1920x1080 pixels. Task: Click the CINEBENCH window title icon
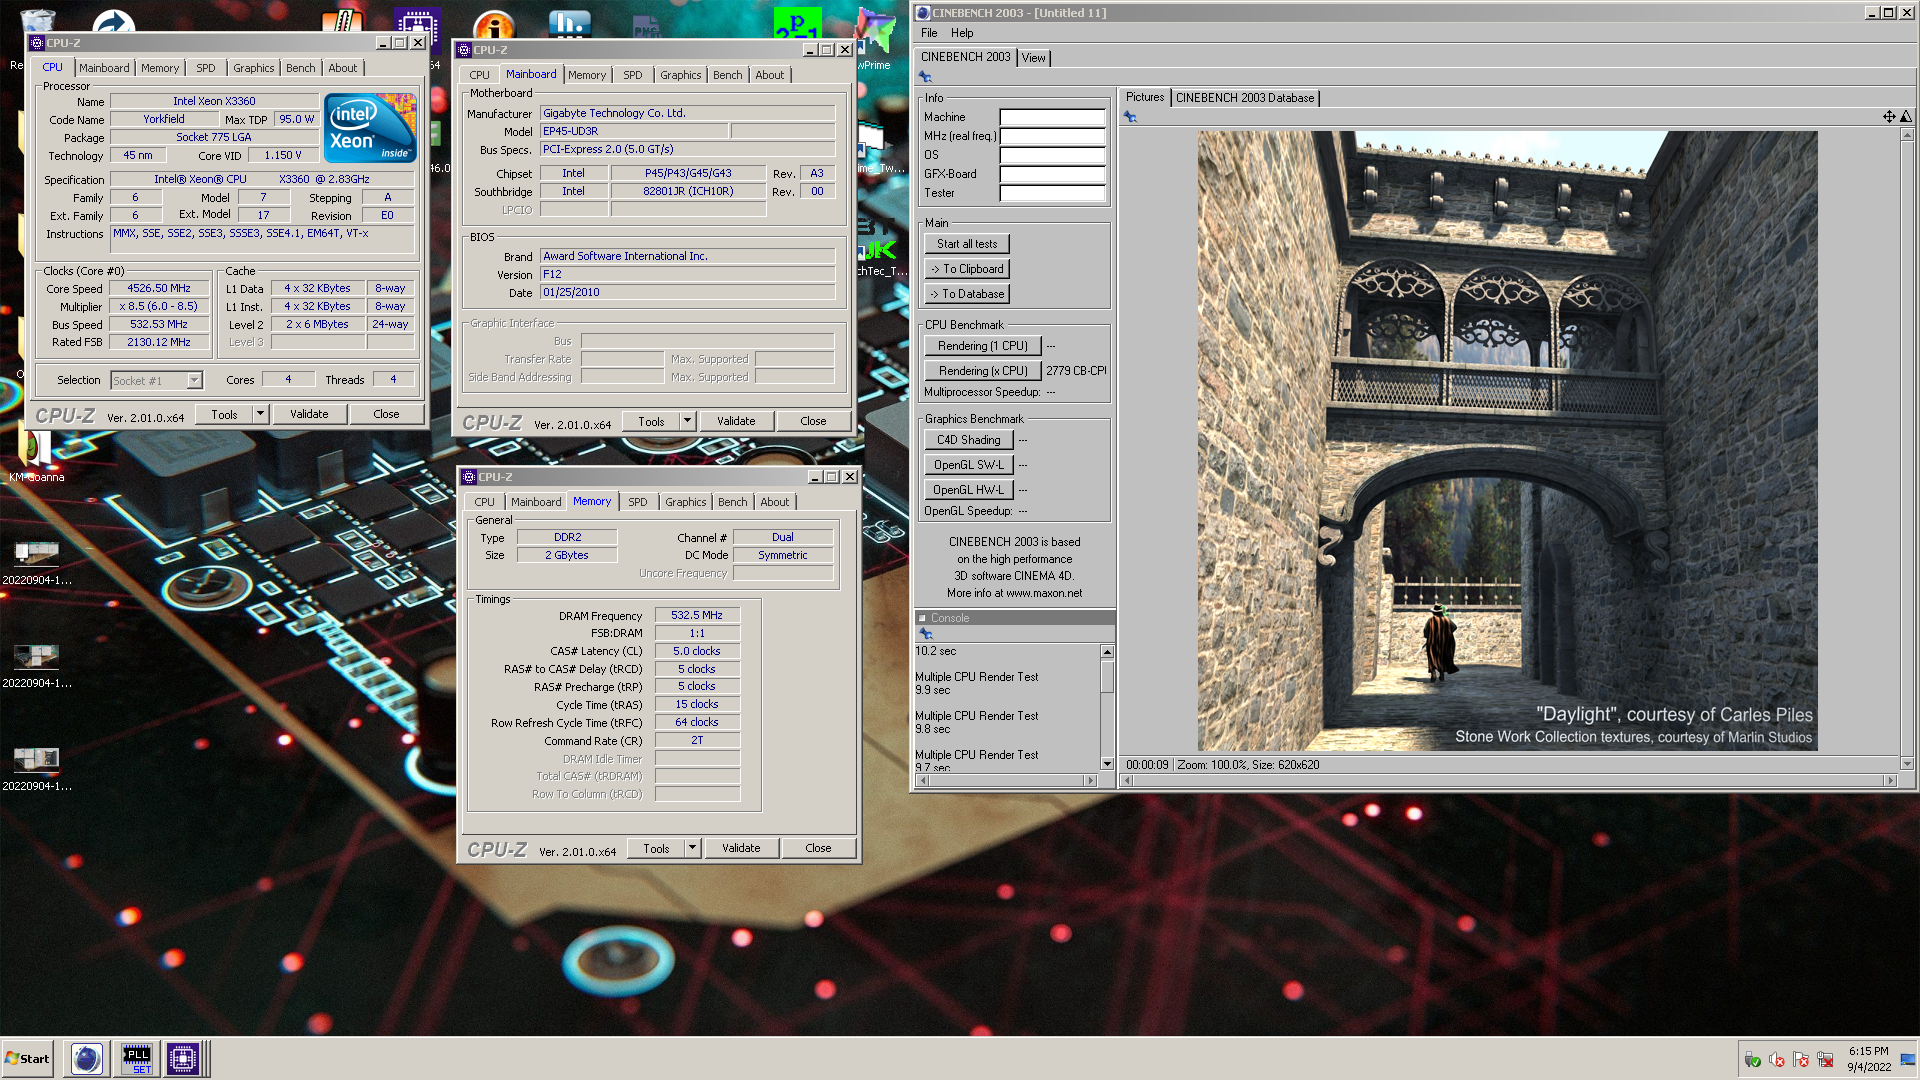click(x=923, y=13)
